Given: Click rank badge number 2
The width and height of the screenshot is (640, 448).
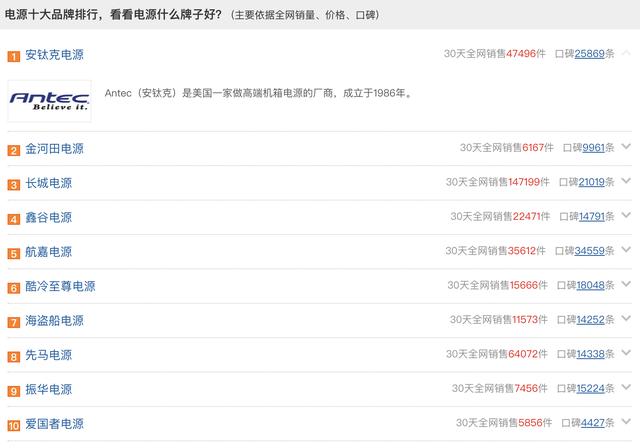Looking at the screenshot, I should coord(13,151).
